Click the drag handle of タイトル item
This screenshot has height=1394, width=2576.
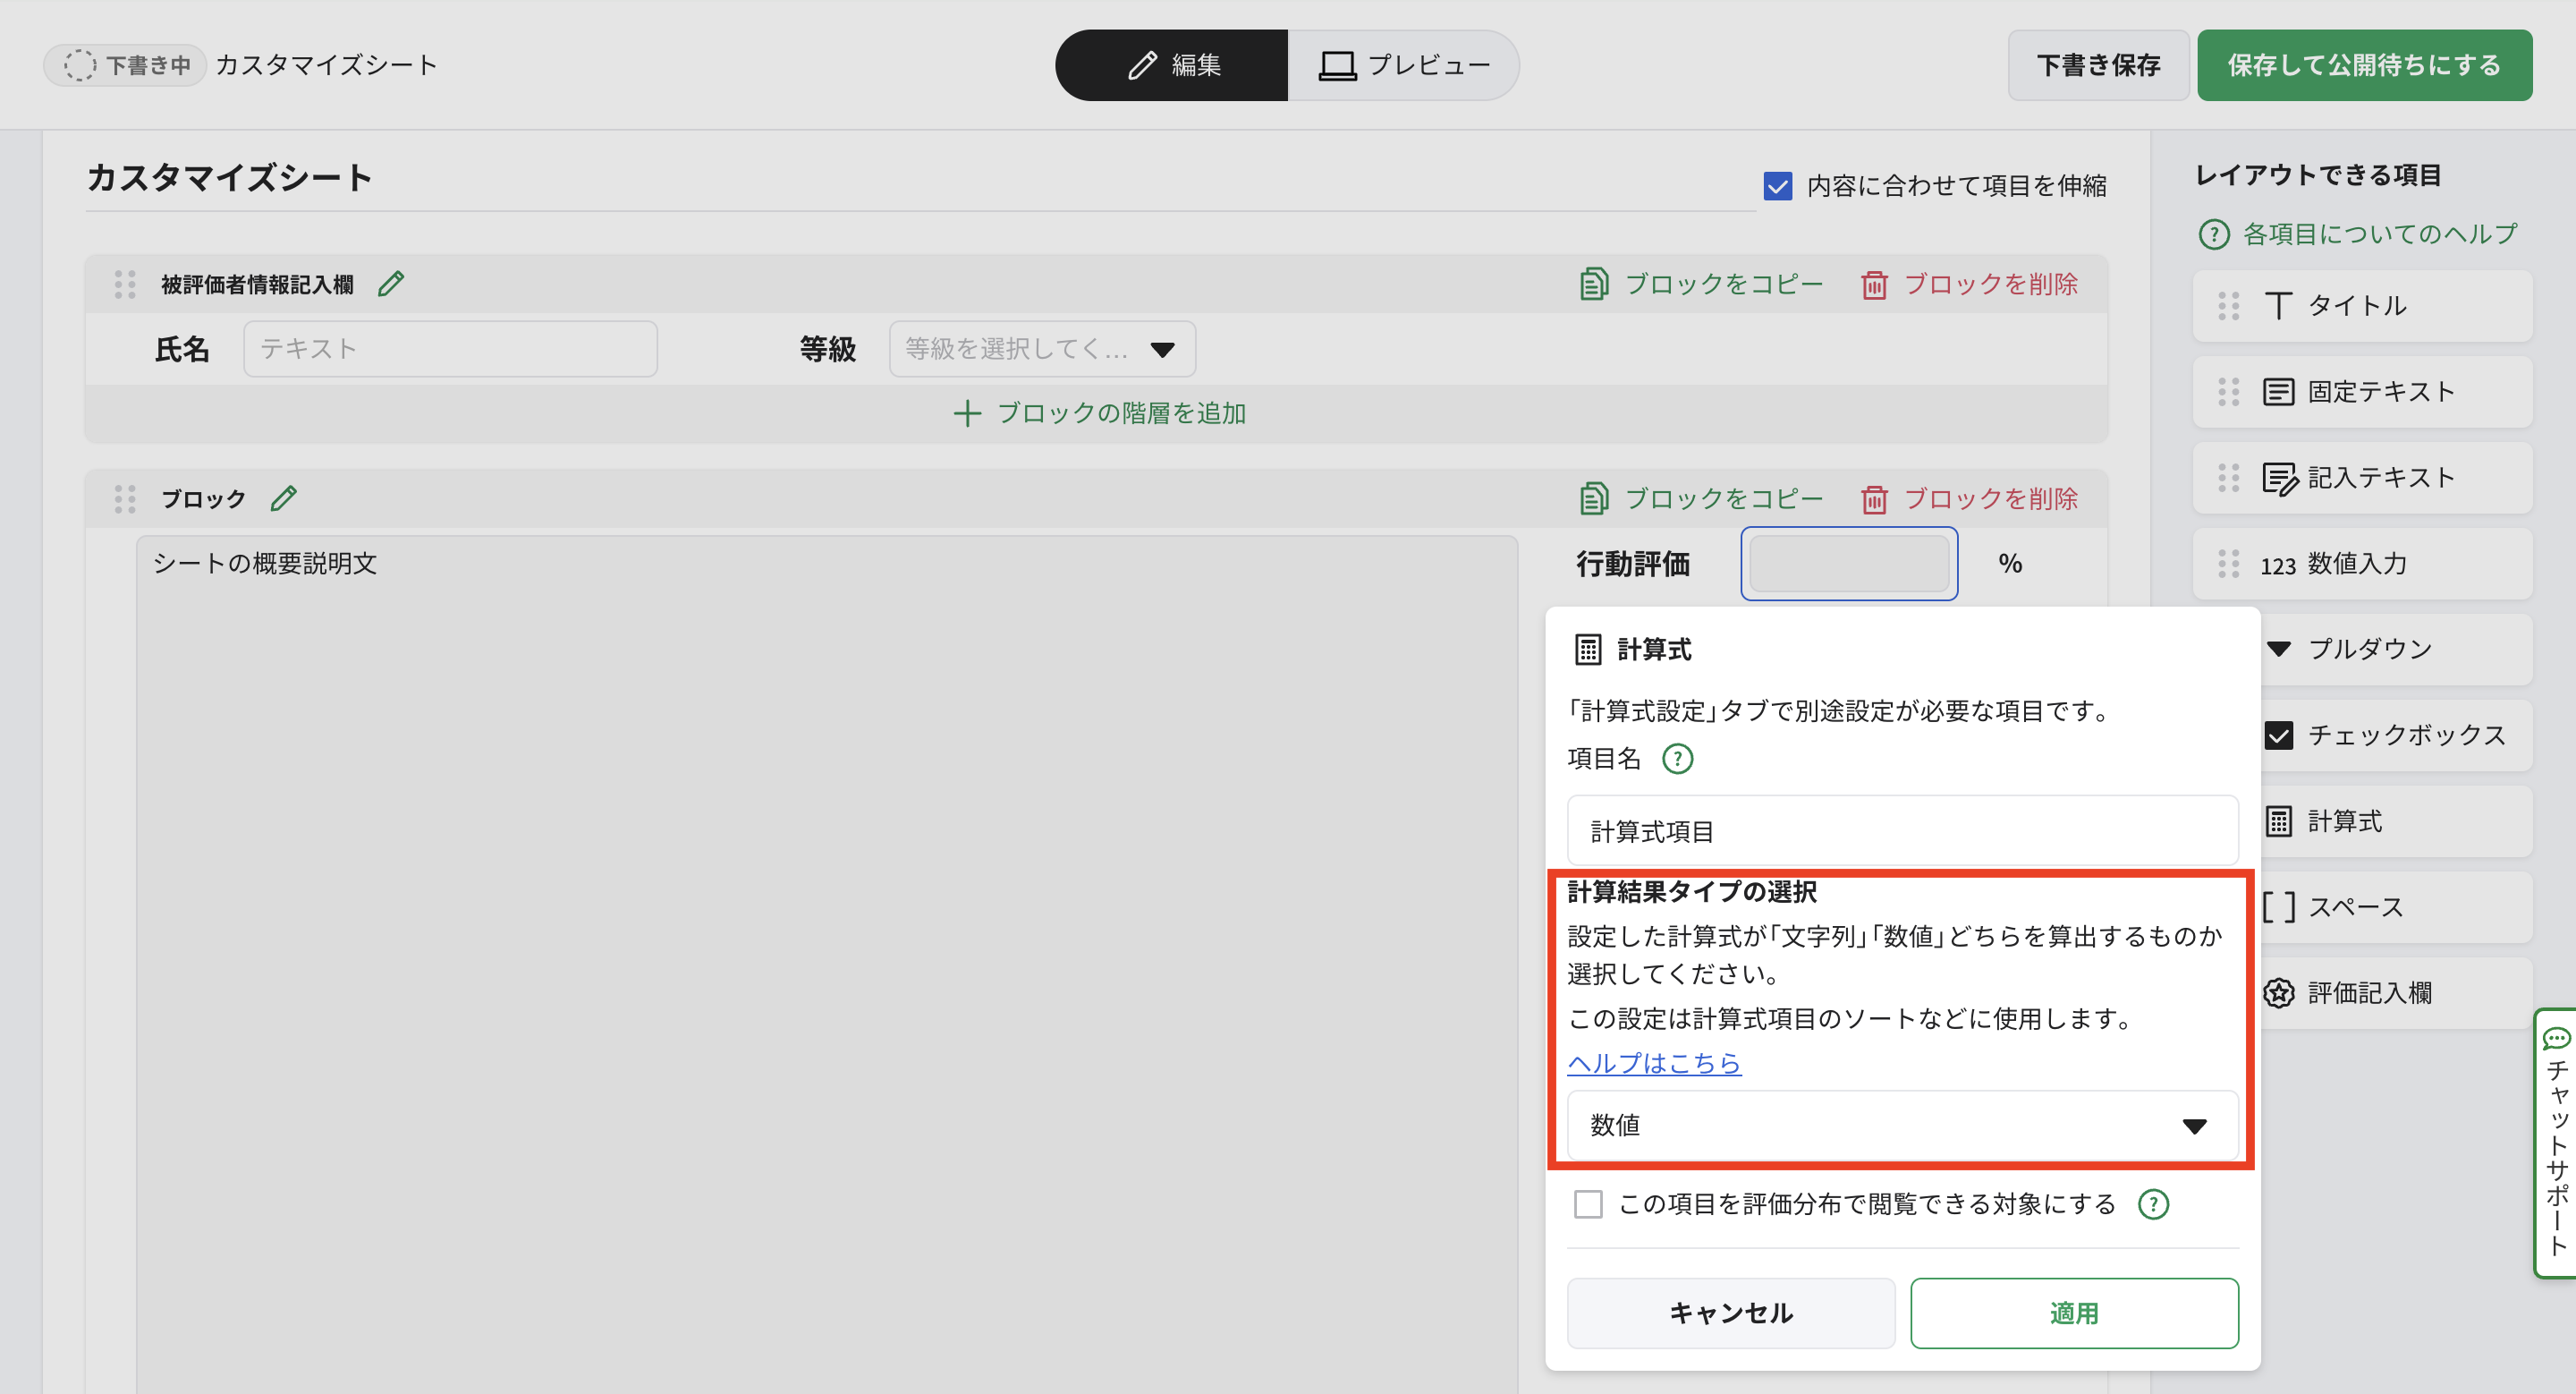coord(2228,306)
